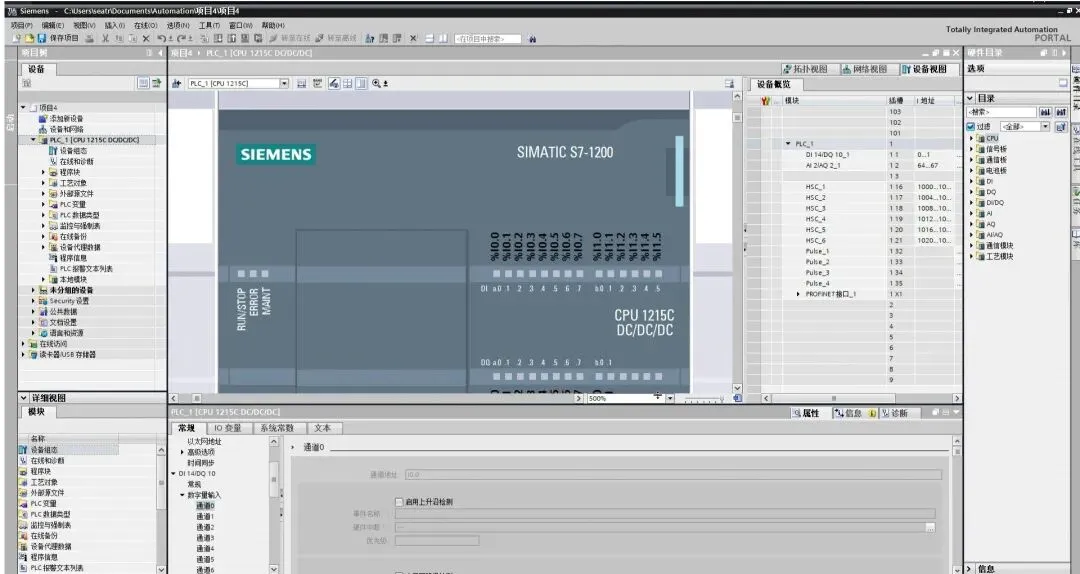The width and height of the screenshot is (1080, 574).
Task: Click the hardware catalog 搜索 search field
Action: [x=1001, y=112]
